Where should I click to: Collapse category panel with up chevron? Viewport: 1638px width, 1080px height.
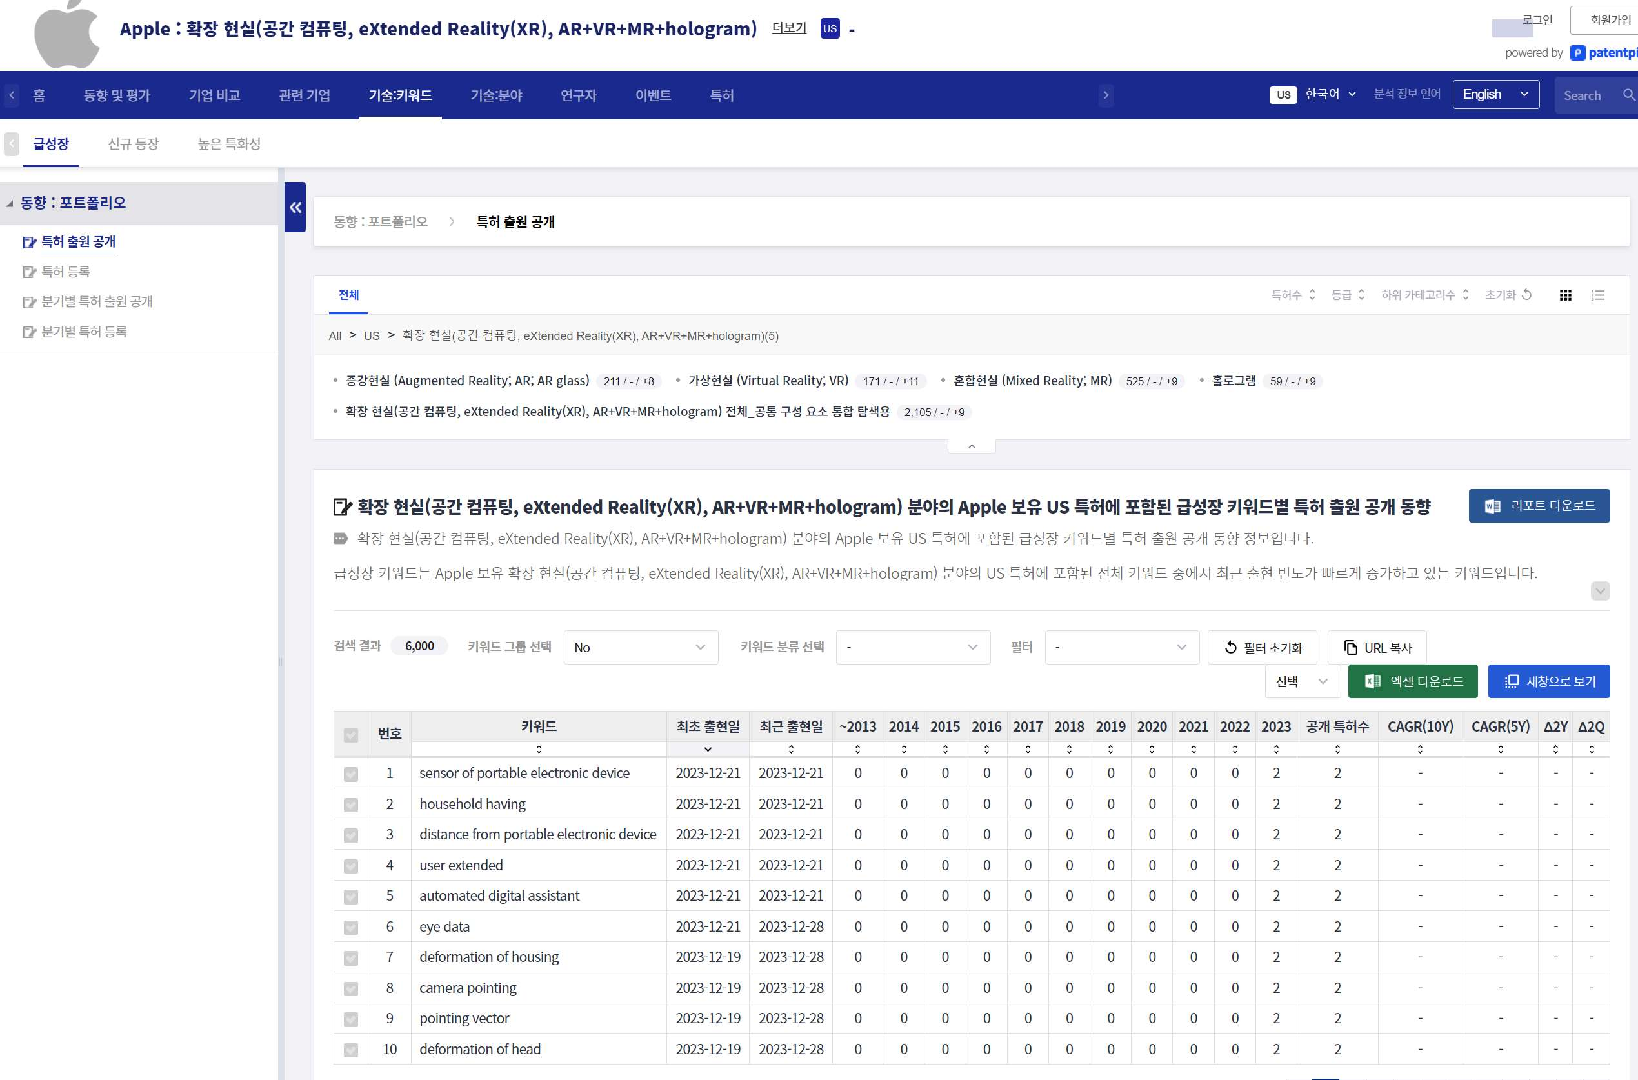(x=971, y=446)
